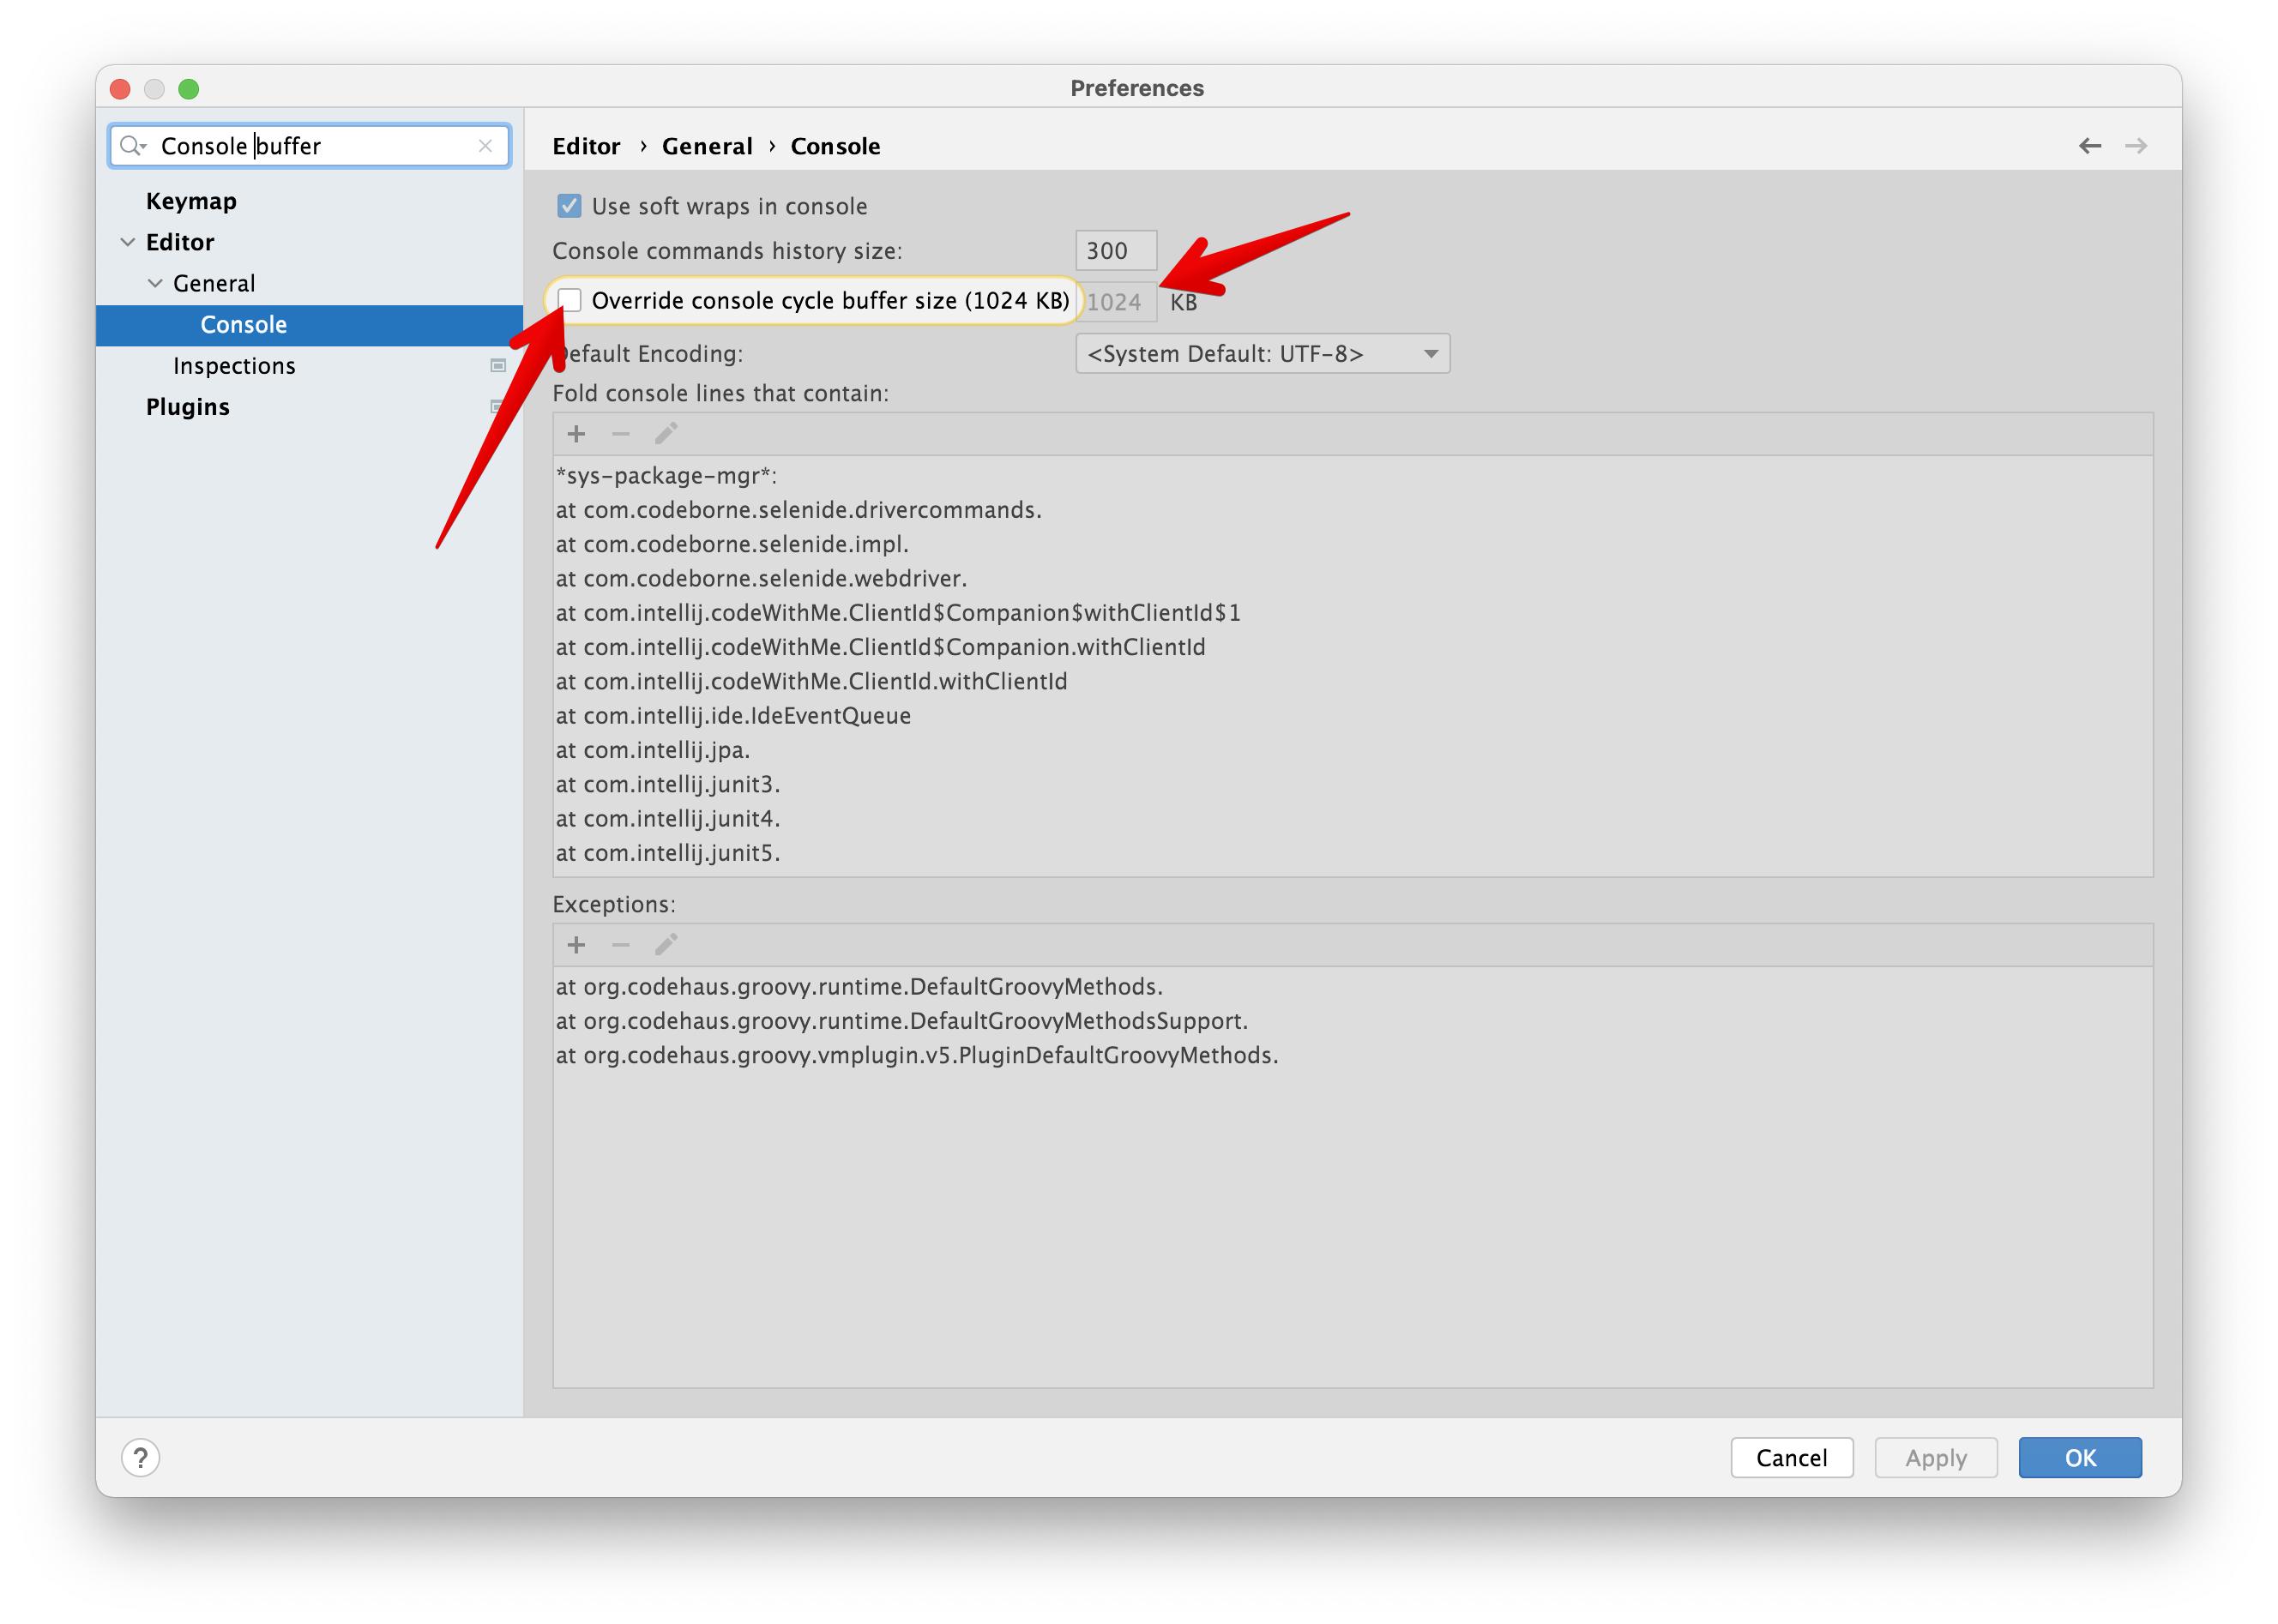The image size is (2278, 1624).
Task: Enable Override console cycle buffer size
Action: (x=569, y=300)
